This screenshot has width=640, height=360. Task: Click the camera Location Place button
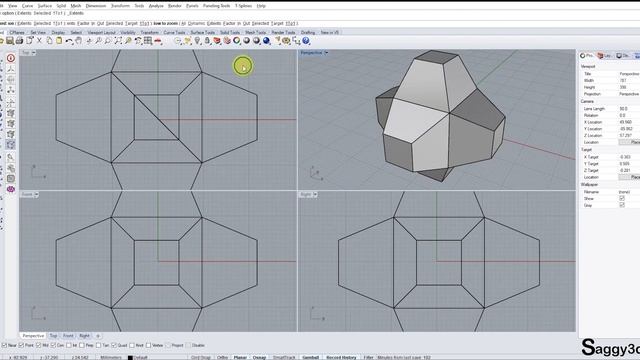630,142
